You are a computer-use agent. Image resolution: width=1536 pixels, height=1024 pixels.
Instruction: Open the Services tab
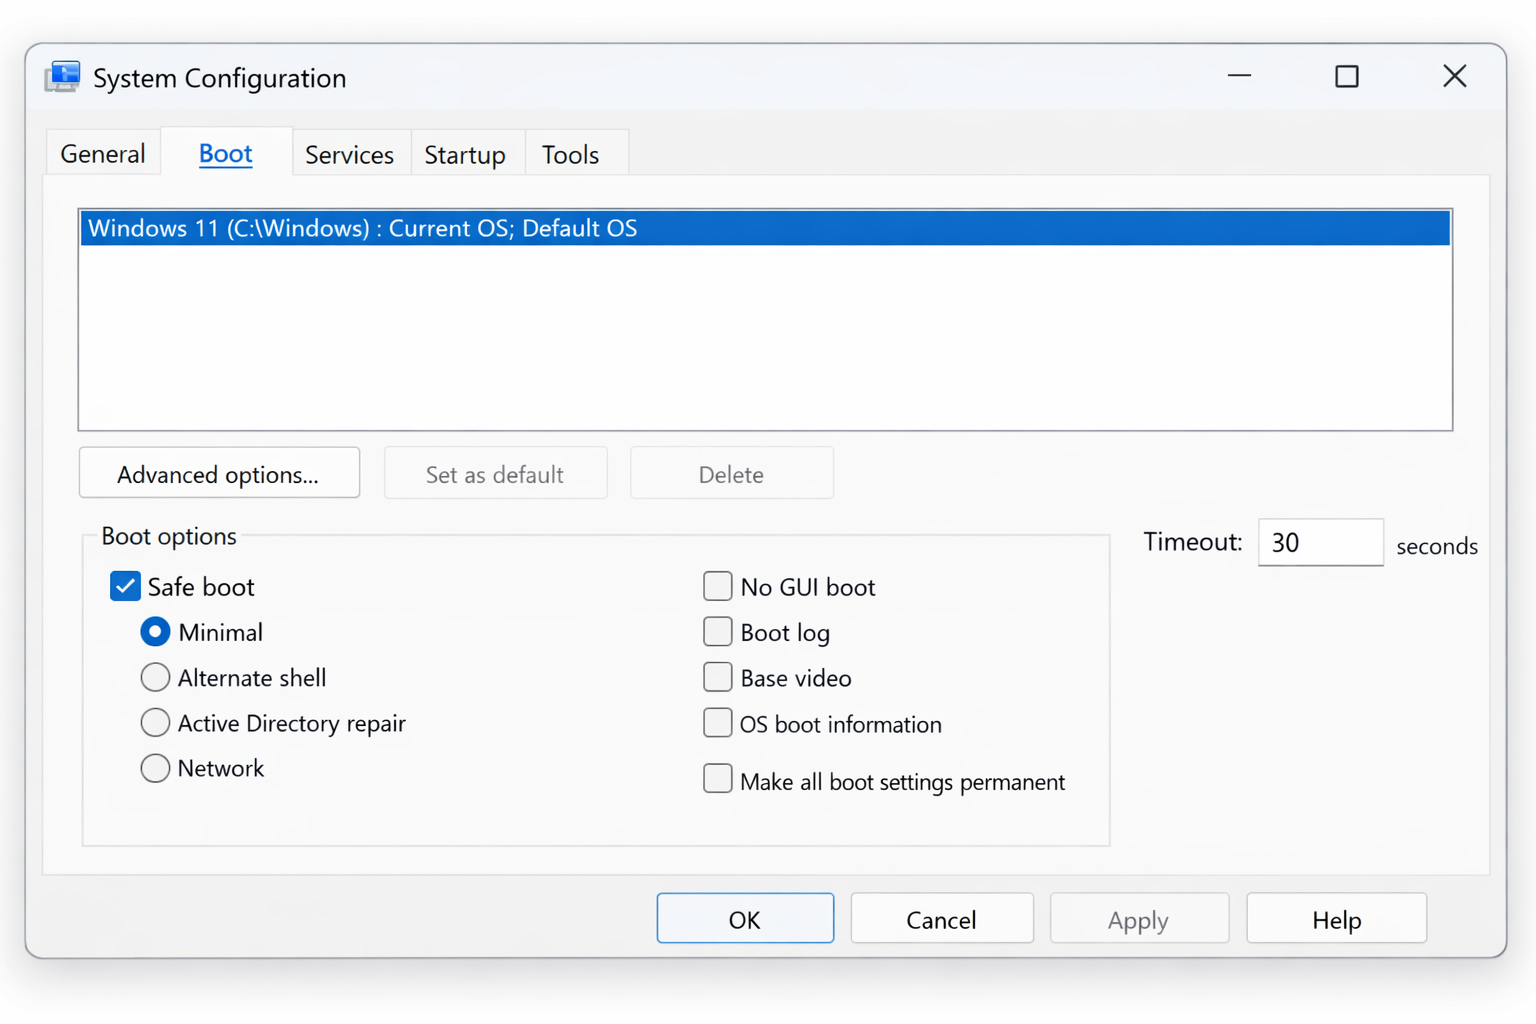click(x=349, y=154)
